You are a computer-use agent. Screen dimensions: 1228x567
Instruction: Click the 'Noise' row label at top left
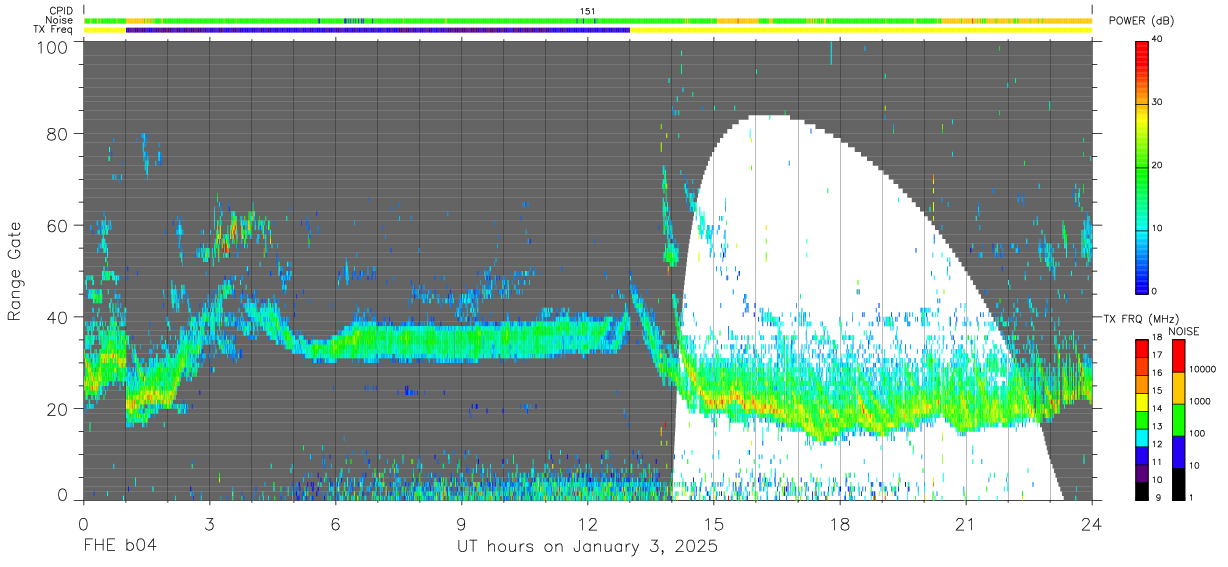[60, 20]
